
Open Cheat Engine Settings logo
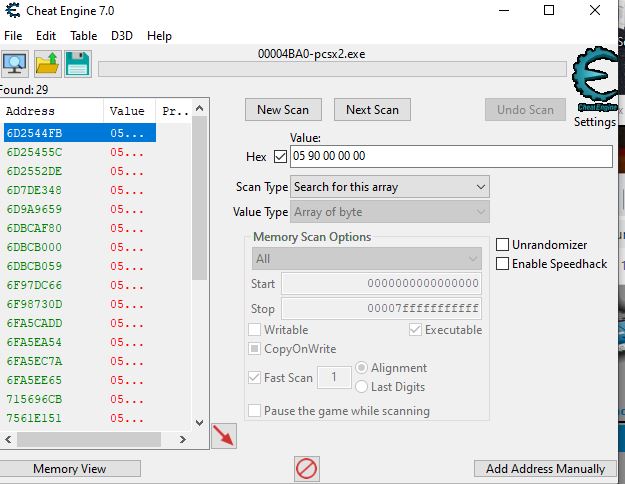click(x=595, y=82)
